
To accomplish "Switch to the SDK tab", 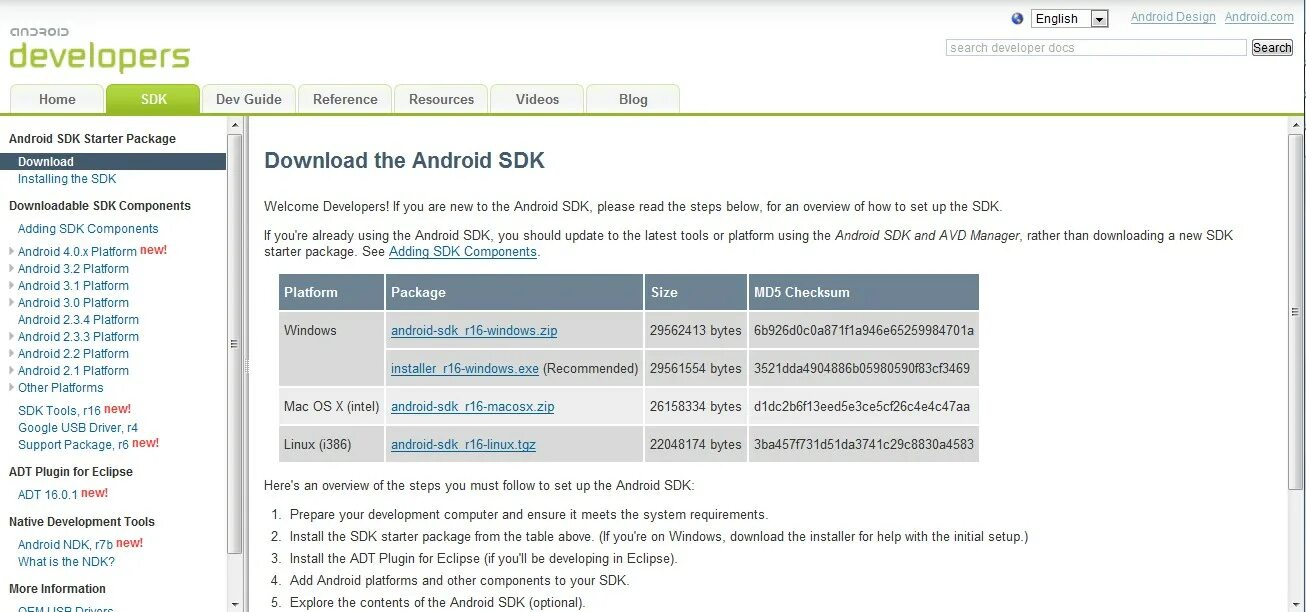I will 153,99.
